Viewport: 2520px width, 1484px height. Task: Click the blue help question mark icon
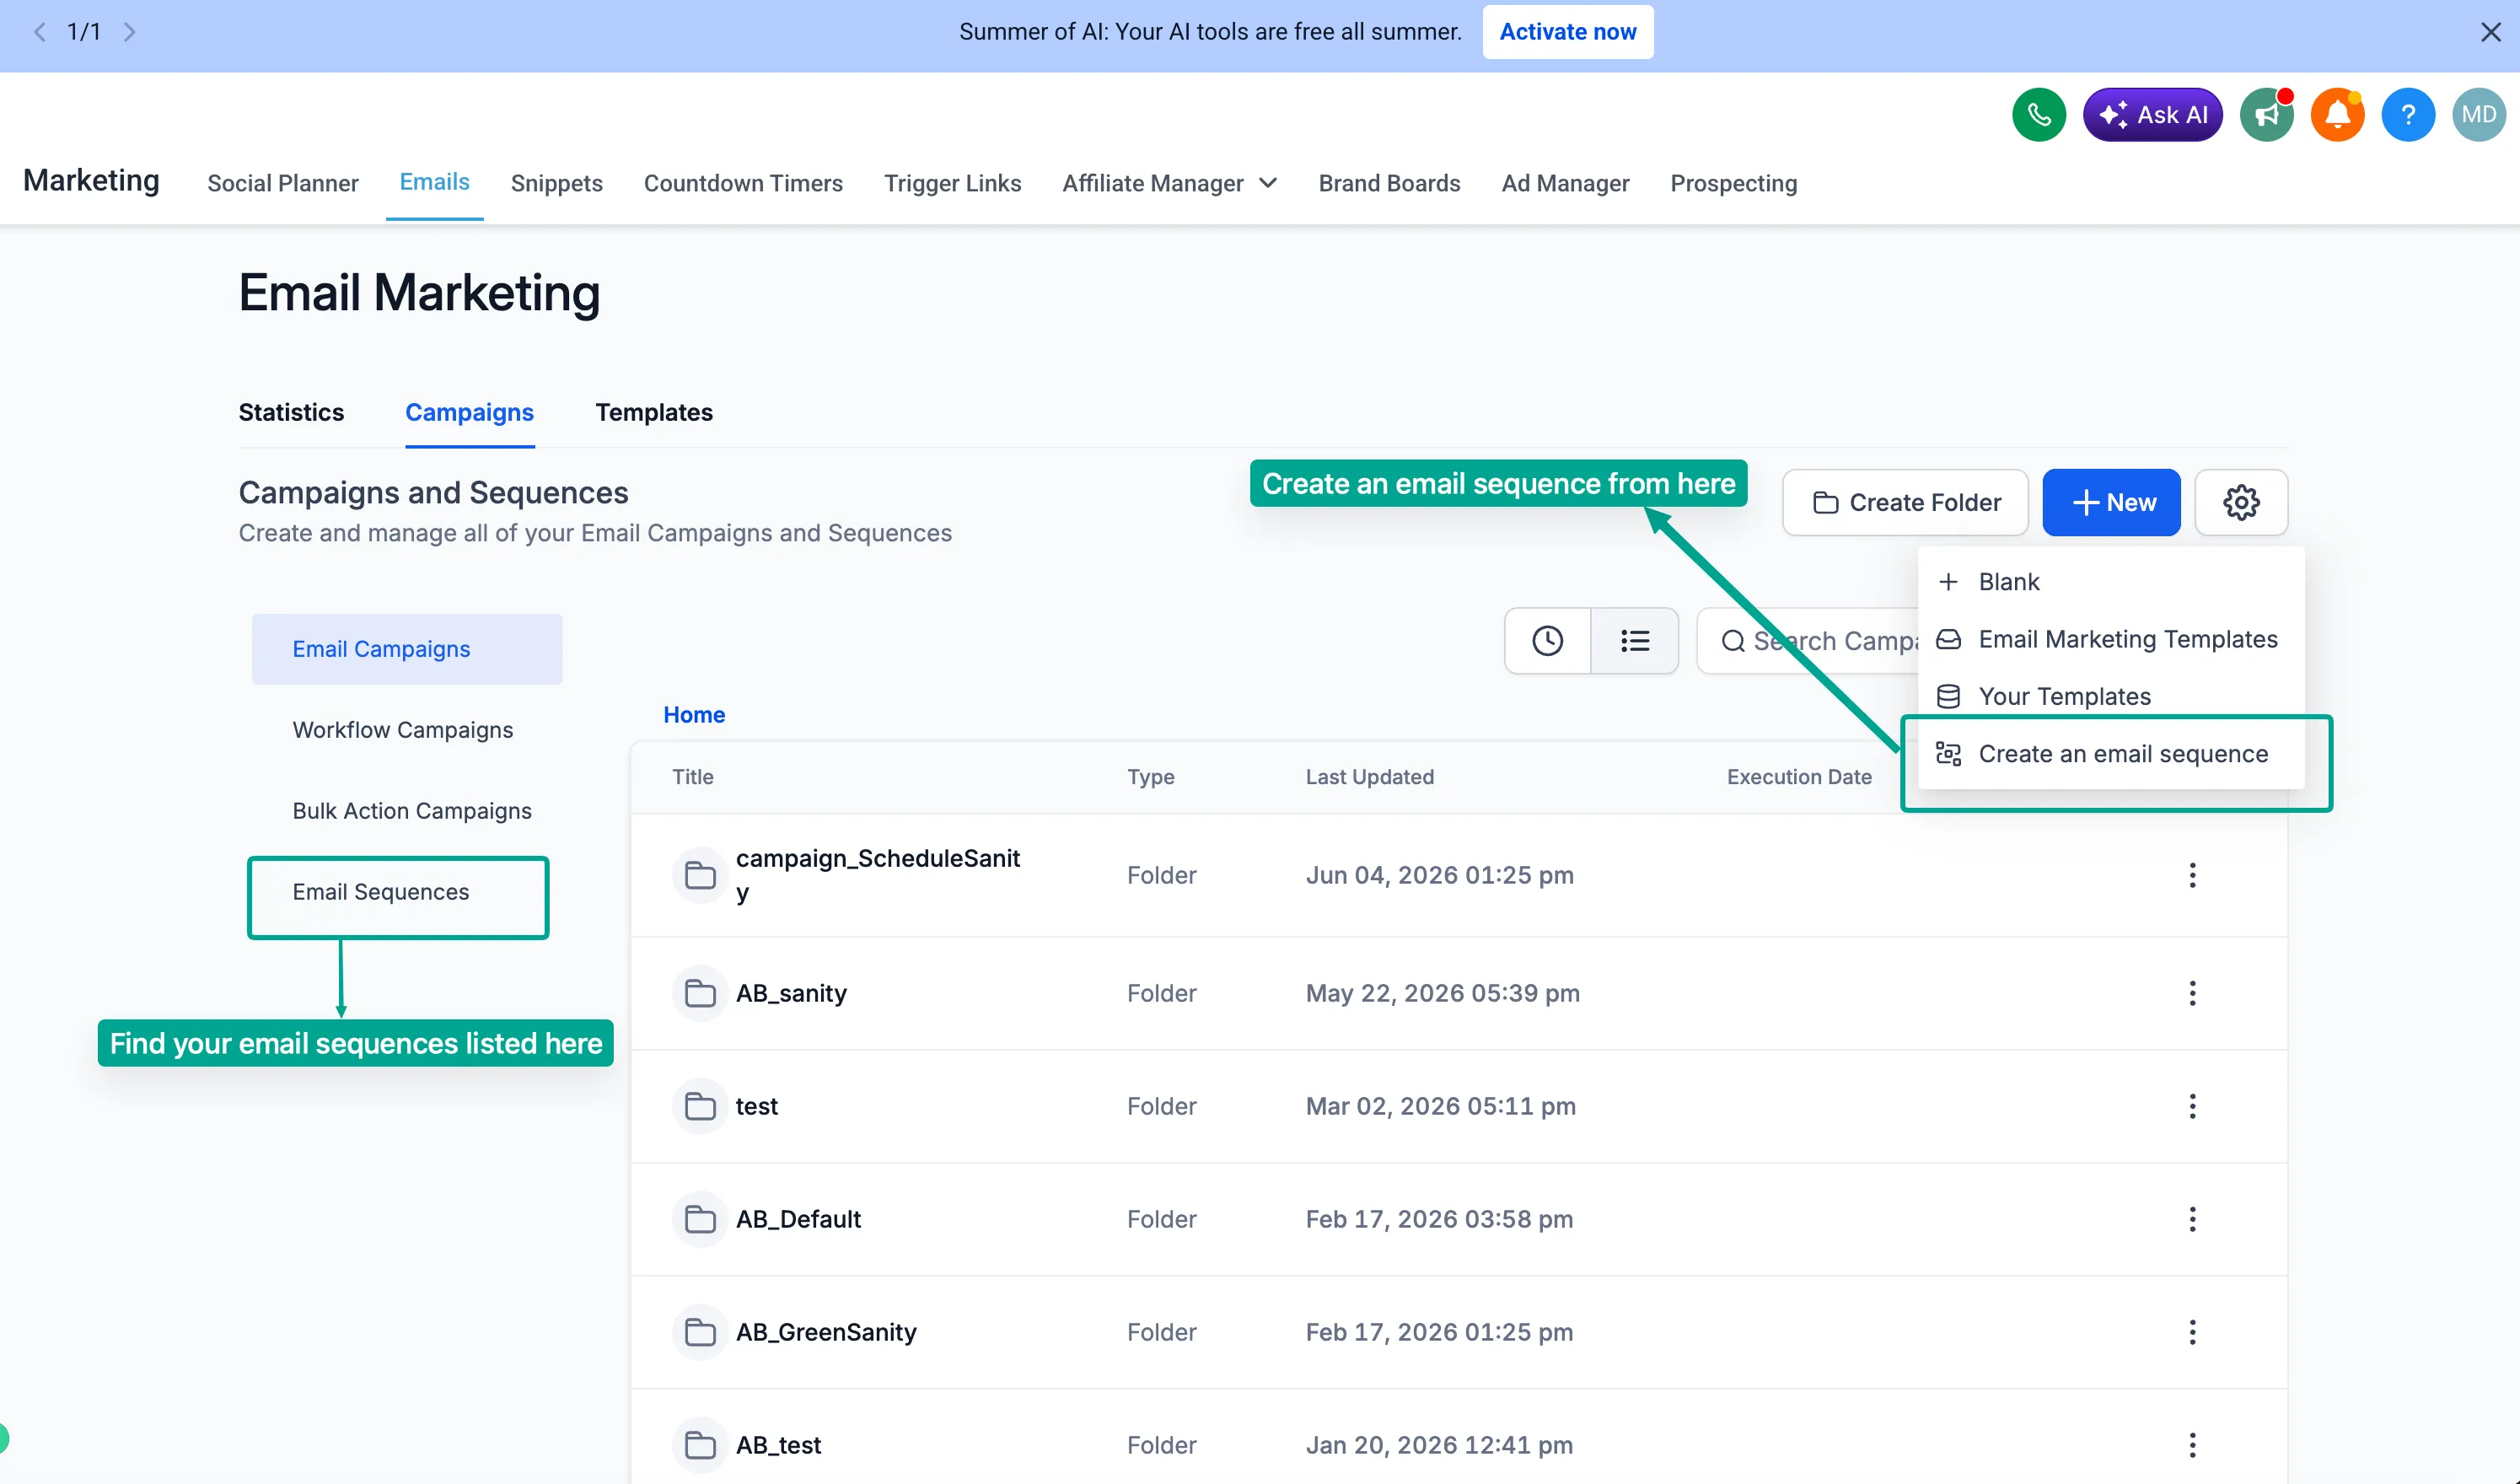(2408, 115)
